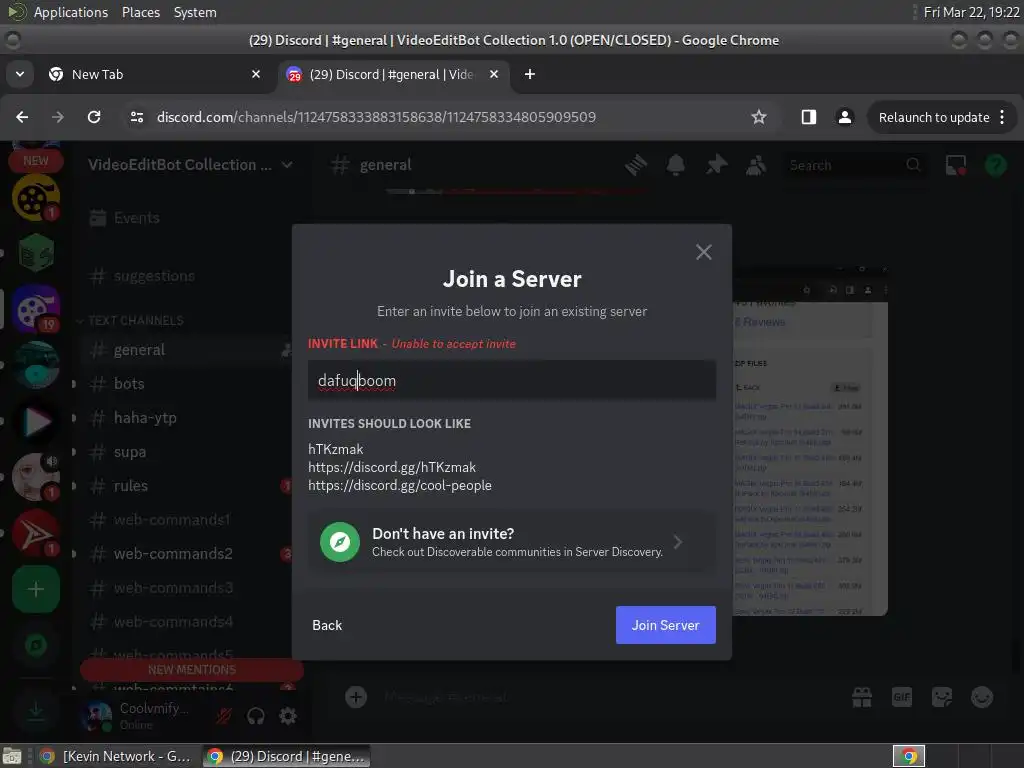Open the tab search dropdown

[20, 74]
